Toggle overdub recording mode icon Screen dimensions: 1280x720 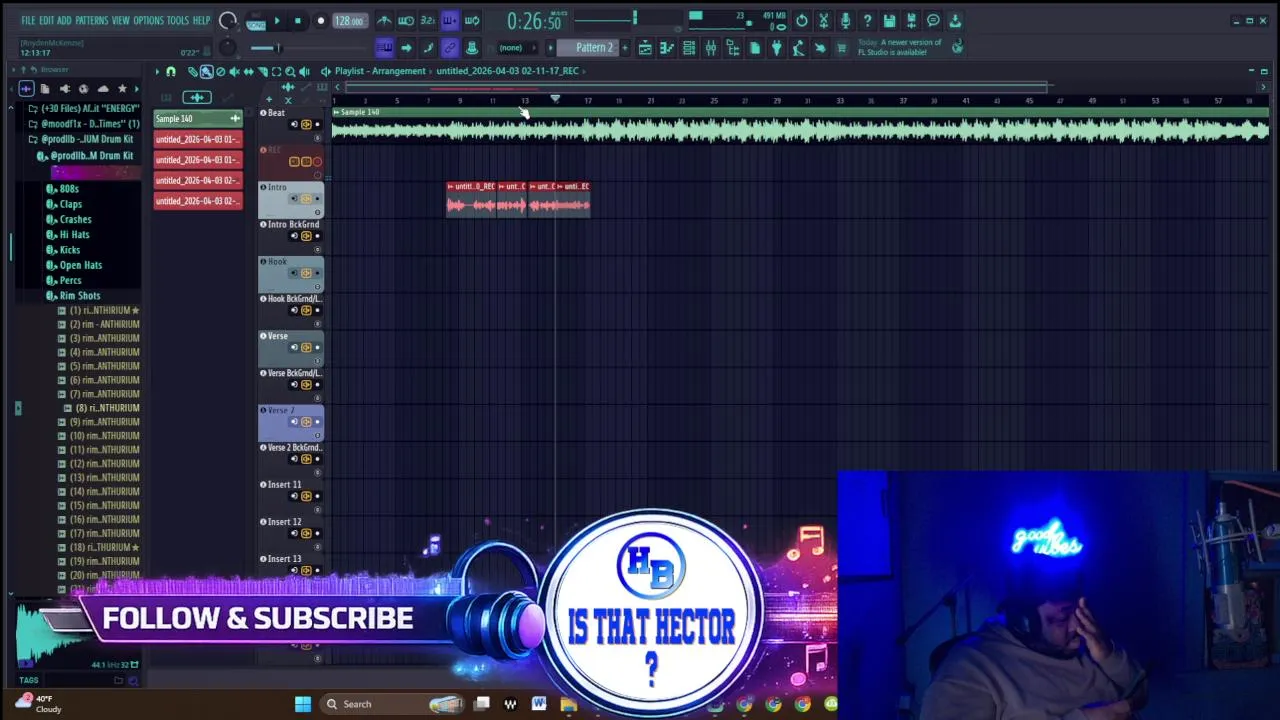point(450,20)
